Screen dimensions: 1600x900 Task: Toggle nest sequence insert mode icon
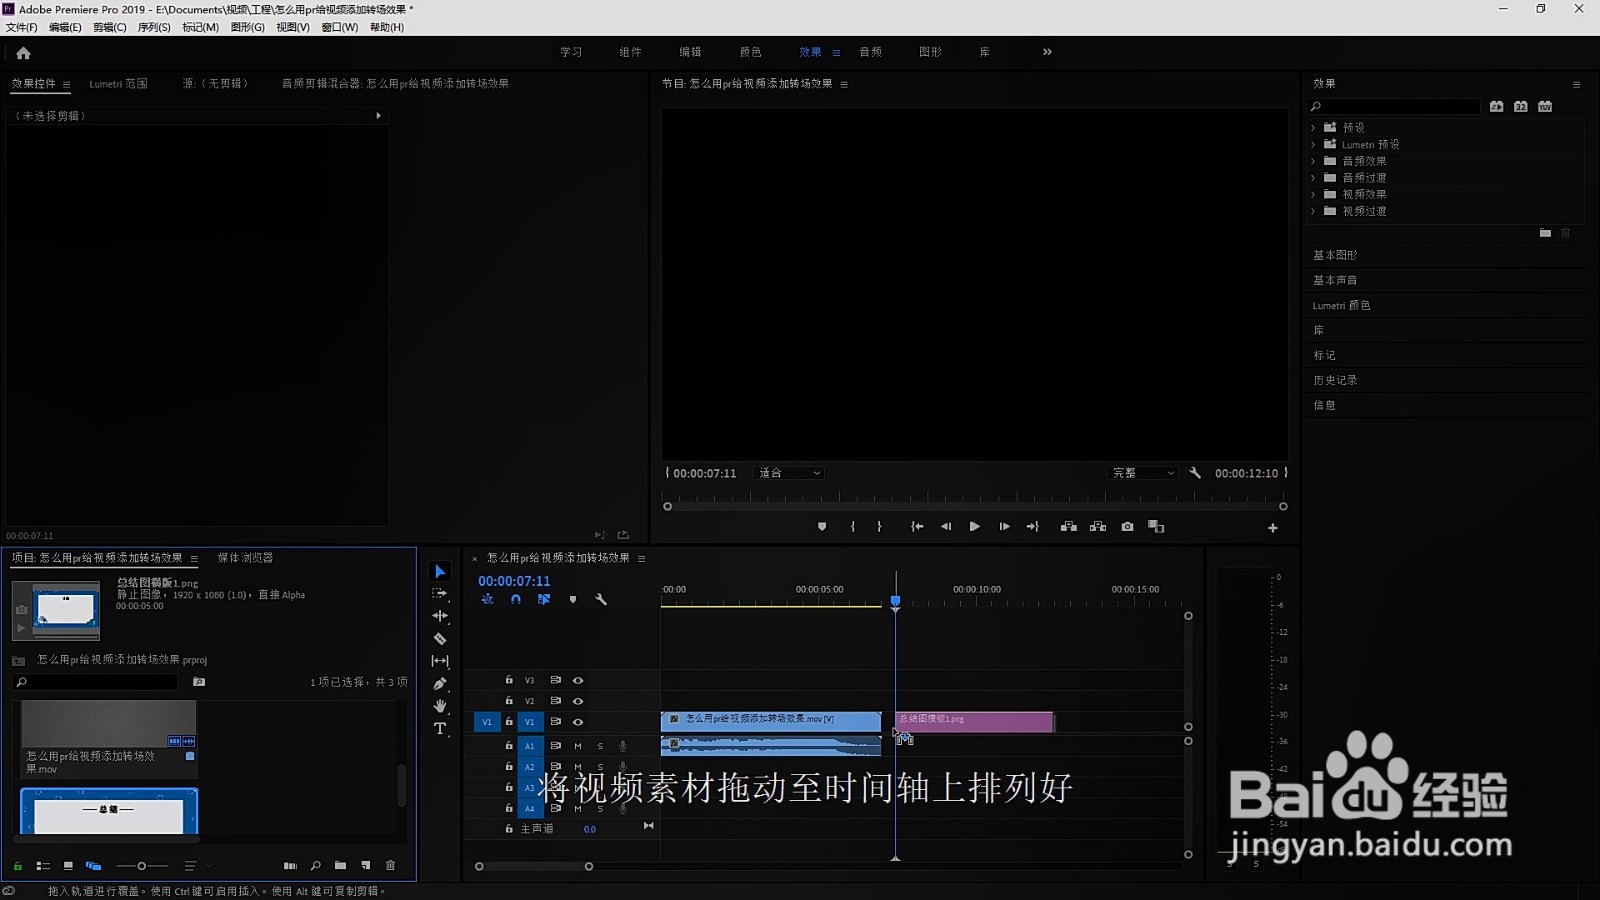[x=487, y=600]
